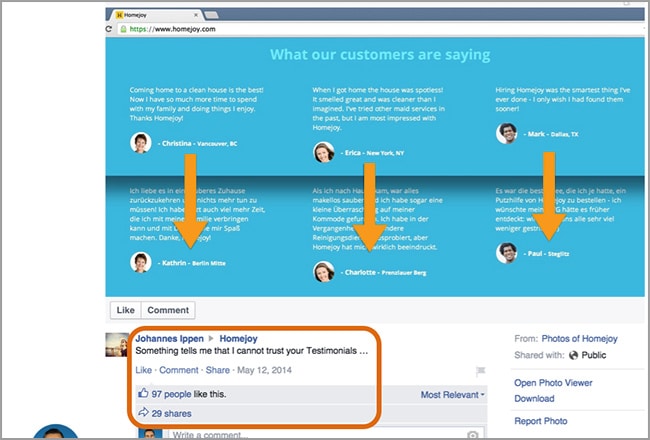The height and width of the screenshot is (440, 650).
Task: Click Christina's name in testimonial
Action: pyautogui.click(x=177, y=143)
